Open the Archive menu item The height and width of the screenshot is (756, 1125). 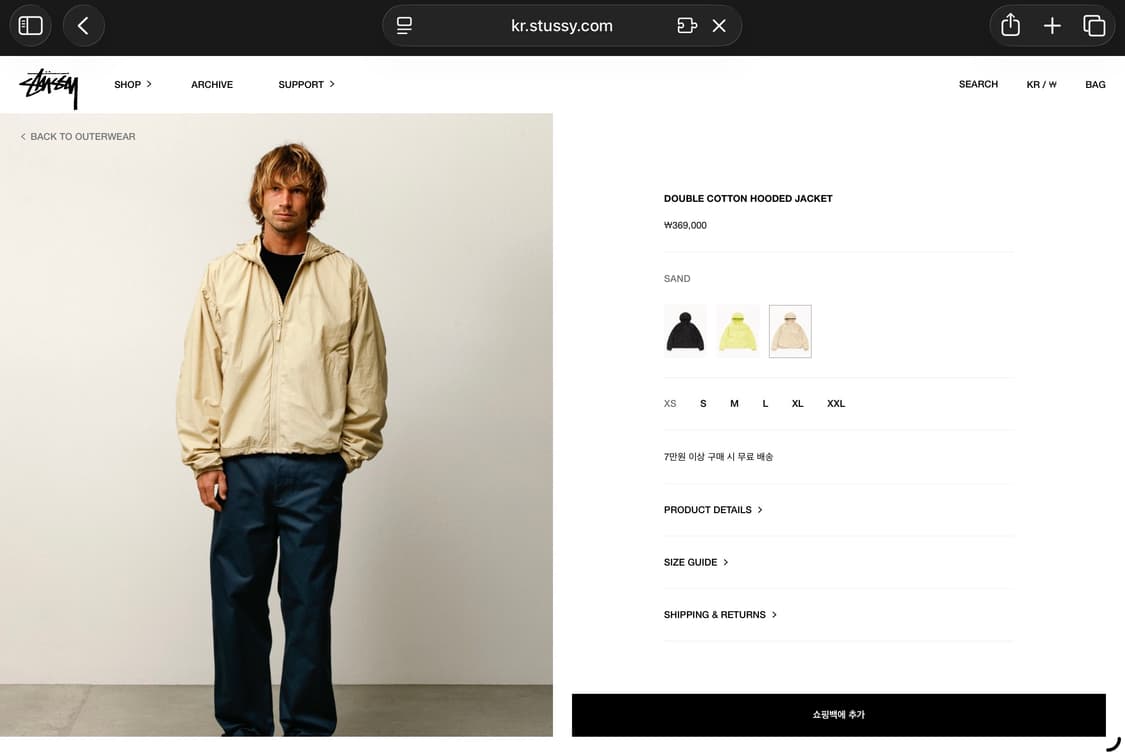click(x=212, y=85)
